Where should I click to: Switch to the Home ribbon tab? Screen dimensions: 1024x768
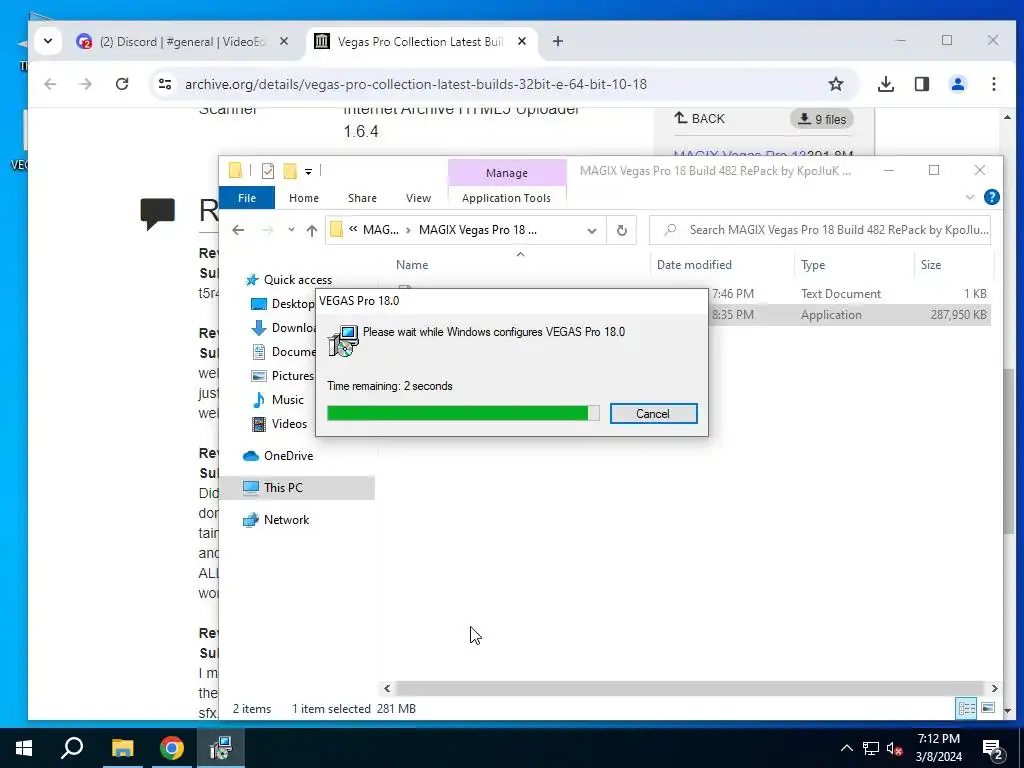tap(304, 198)
